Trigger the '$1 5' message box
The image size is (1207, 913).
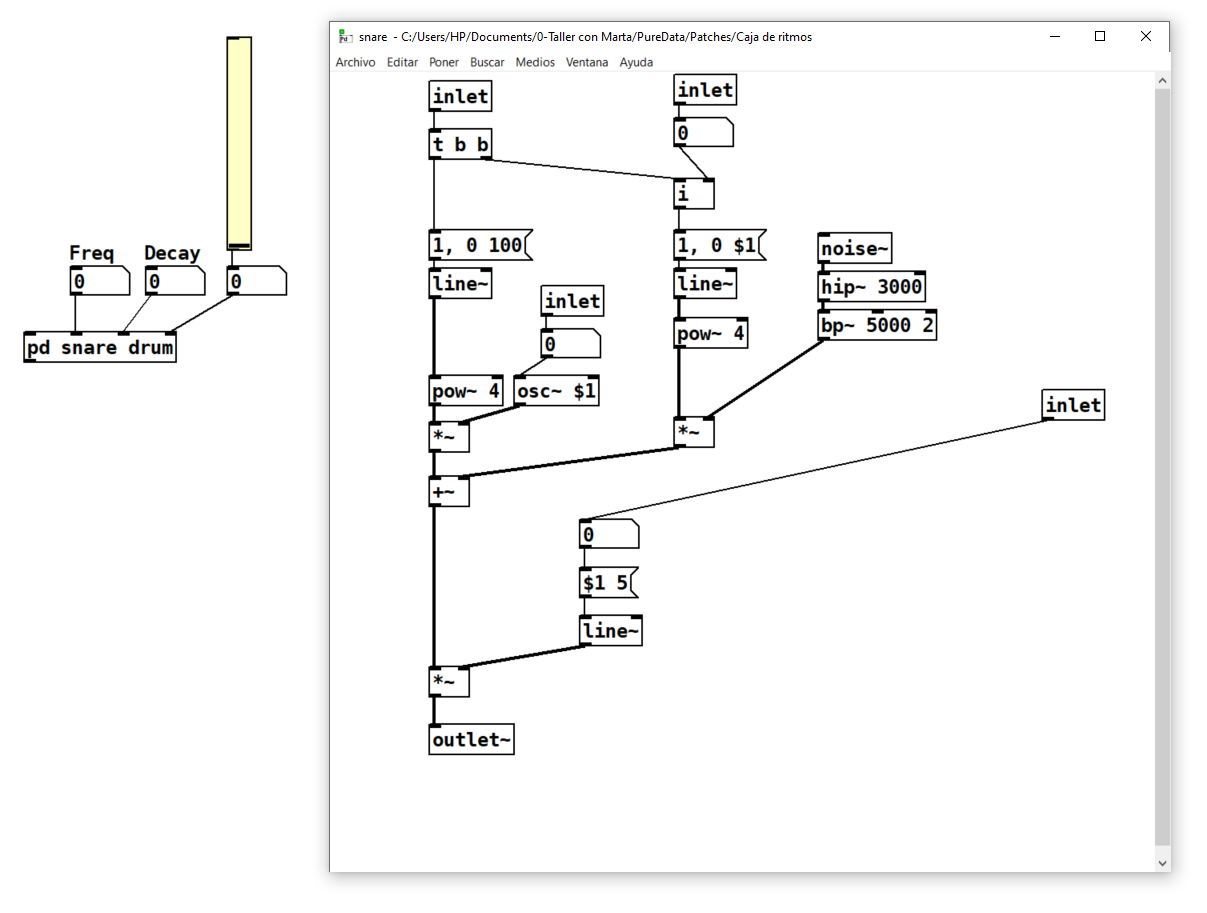click(608, 582)
